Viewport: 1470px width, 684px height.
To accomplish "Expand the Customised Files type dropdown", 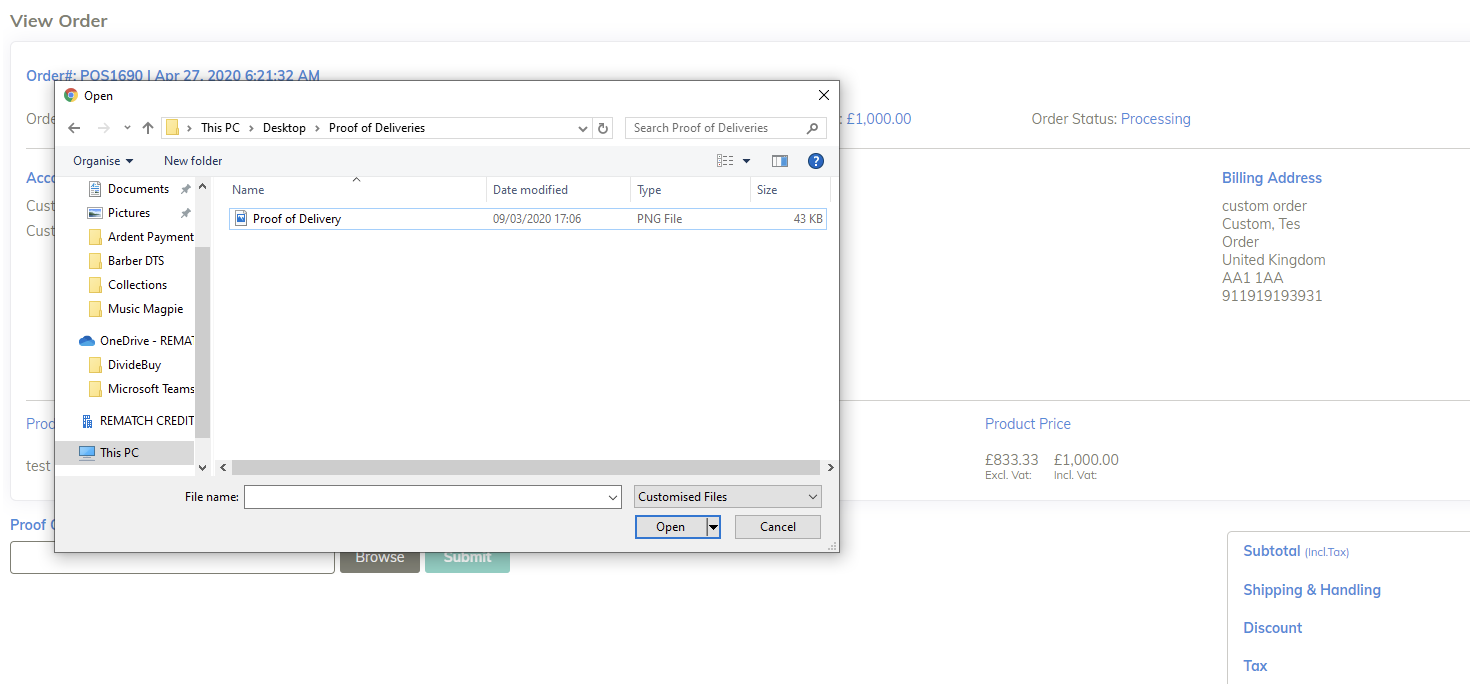I will coord(812,497).
